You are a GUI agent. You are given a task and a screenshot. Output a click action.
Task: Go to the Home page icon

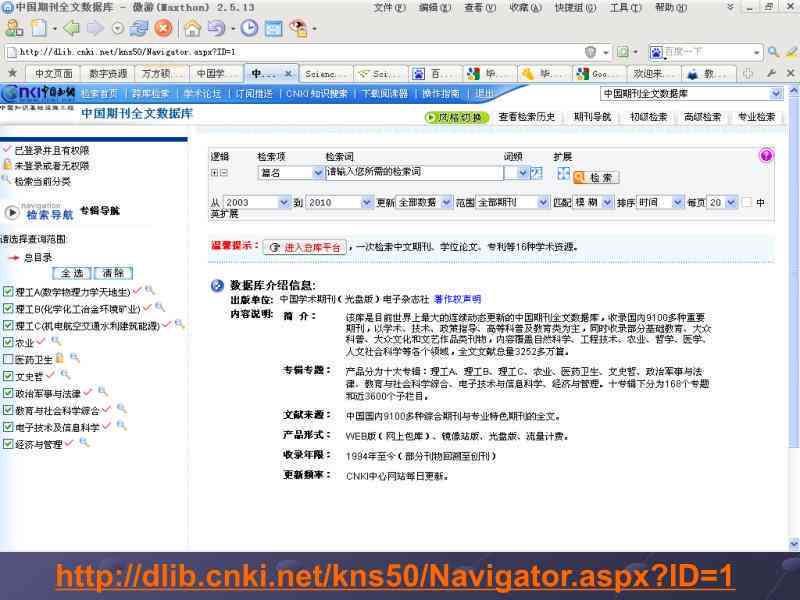click(x=192, y=29)
